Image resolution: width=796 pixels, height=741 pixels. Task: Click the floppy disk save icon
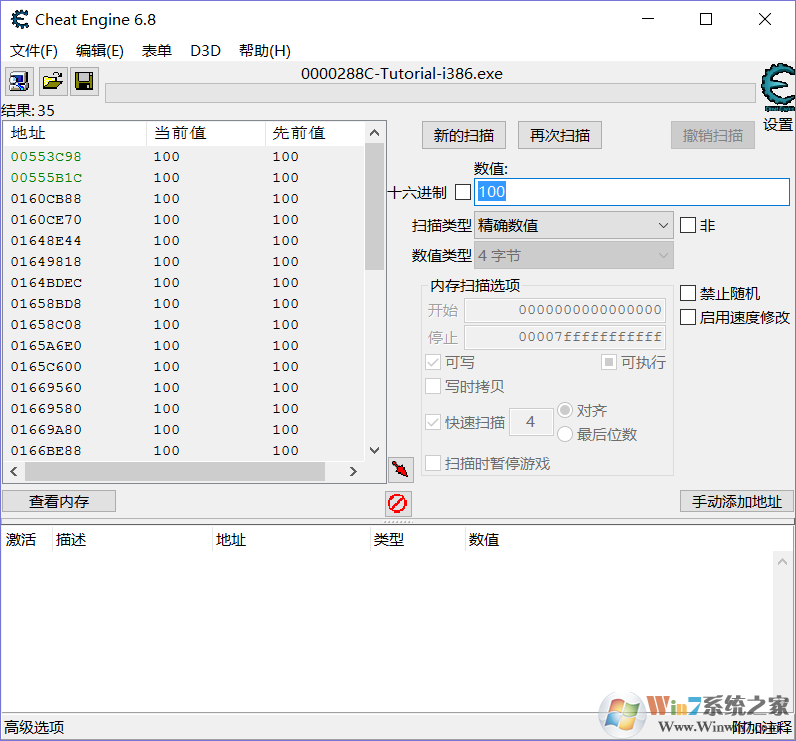84,82
